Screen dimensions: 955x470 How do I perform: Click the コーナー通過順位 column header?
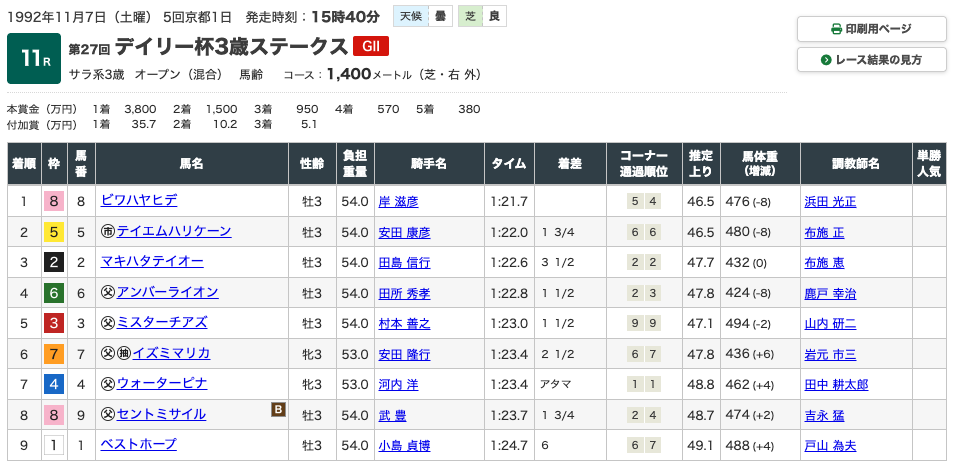643,164
